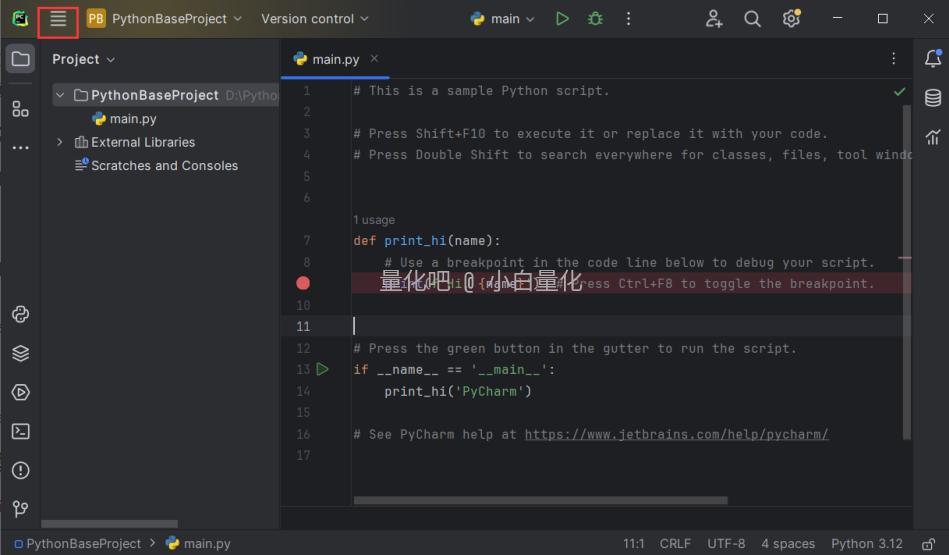949x555 pixels.
Task: Toggle the Project tool window folder button
Action: coord(21,59)
